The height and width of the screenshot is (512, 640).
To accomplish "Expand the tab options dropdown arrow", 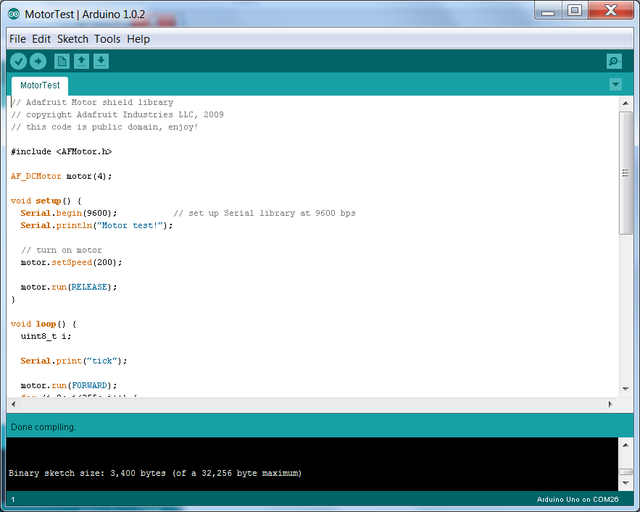I will tap(615, 85).
